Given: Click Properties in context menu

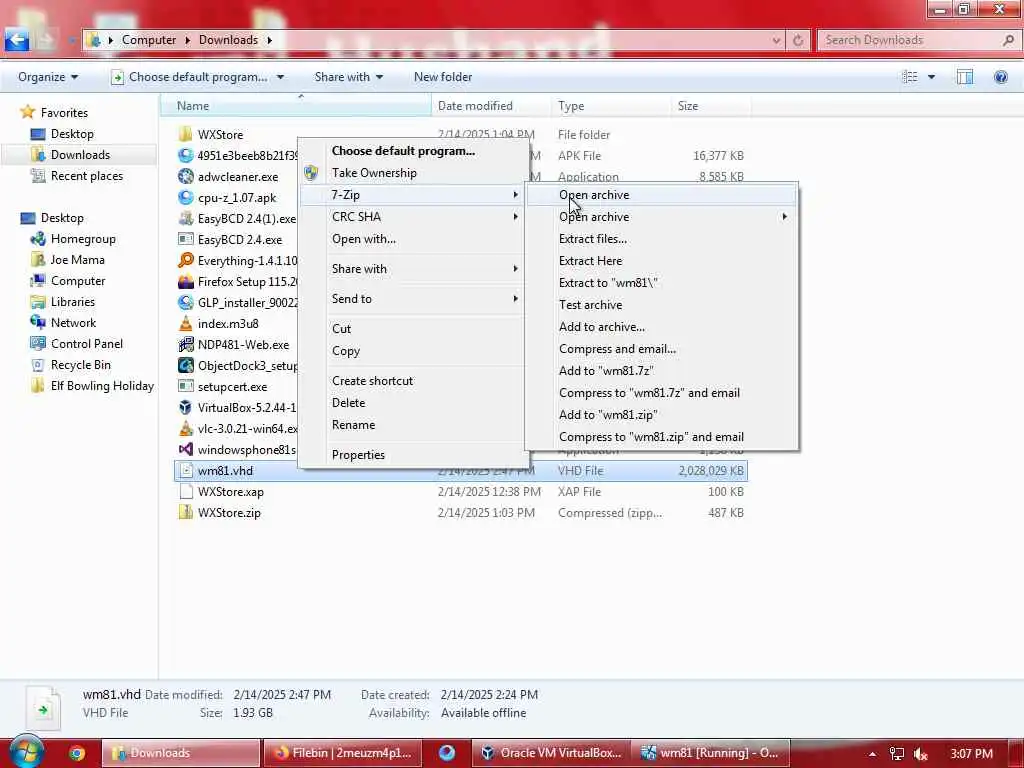Looking at the screenshot, I should click(358, 455).
